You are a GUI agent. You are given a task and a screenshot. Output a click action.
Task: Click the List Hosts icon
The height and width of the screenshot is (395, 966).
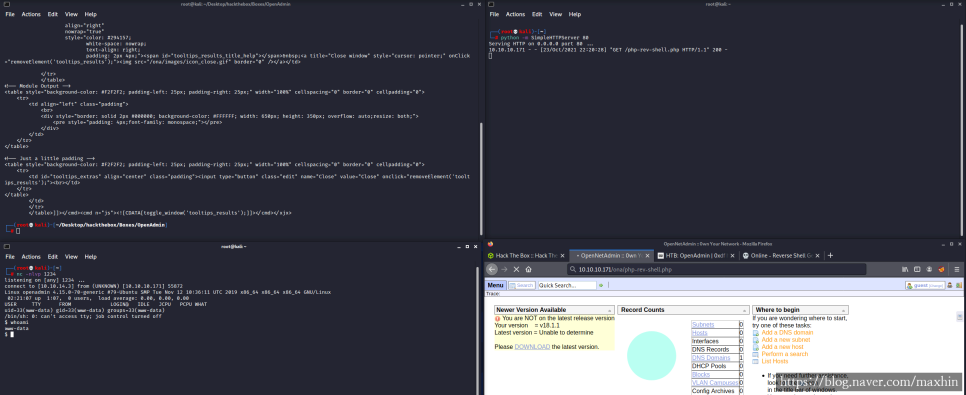756,361
